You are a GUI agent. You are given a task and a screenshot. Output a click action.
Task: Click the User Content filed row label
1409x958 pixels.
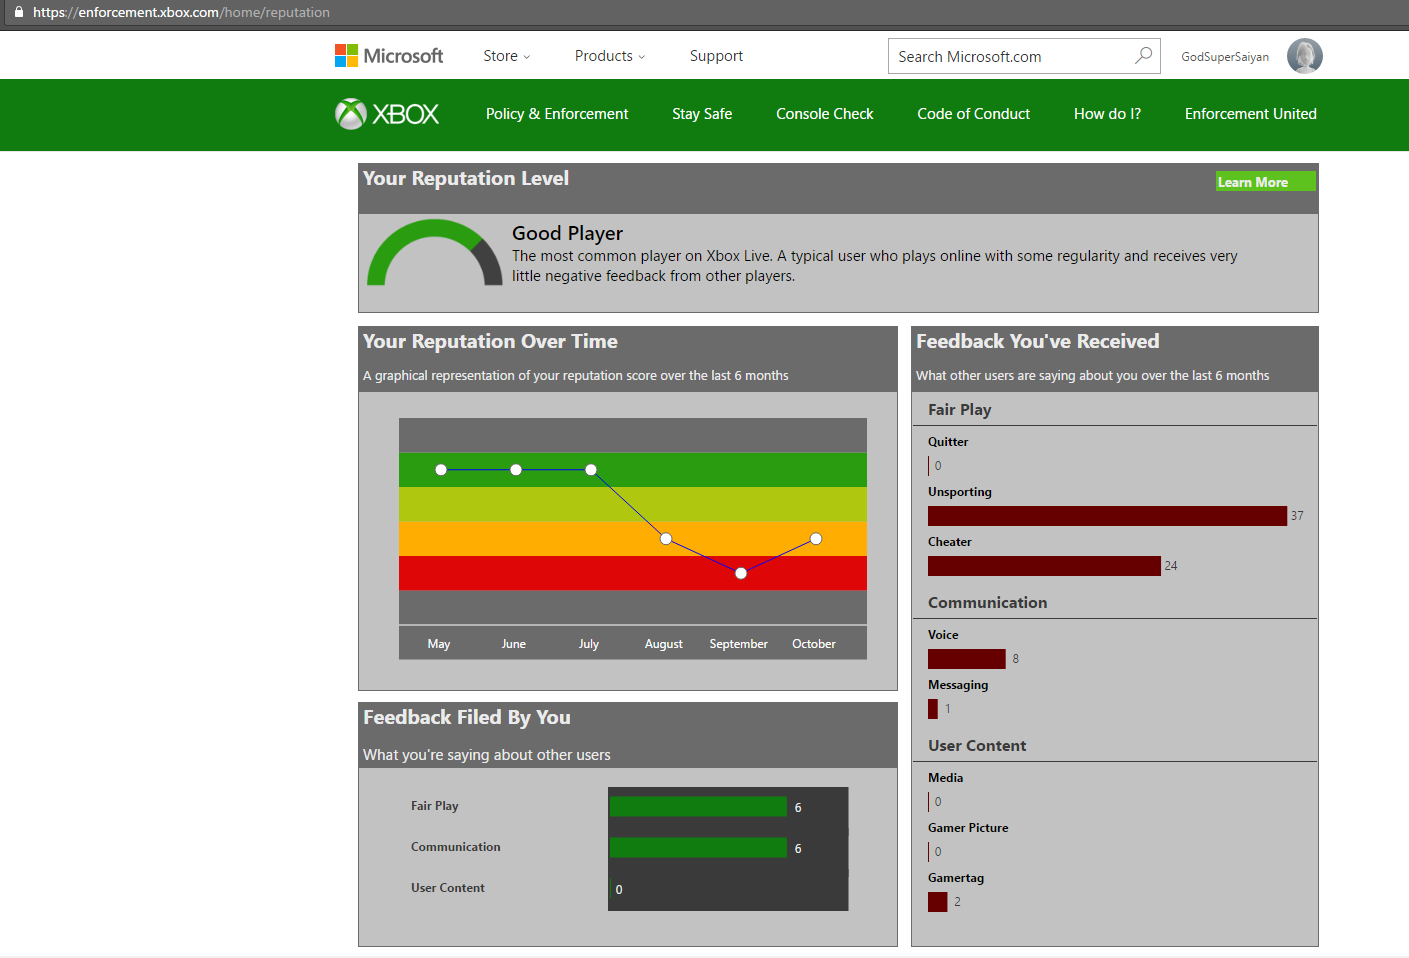[x=448, y=888]
